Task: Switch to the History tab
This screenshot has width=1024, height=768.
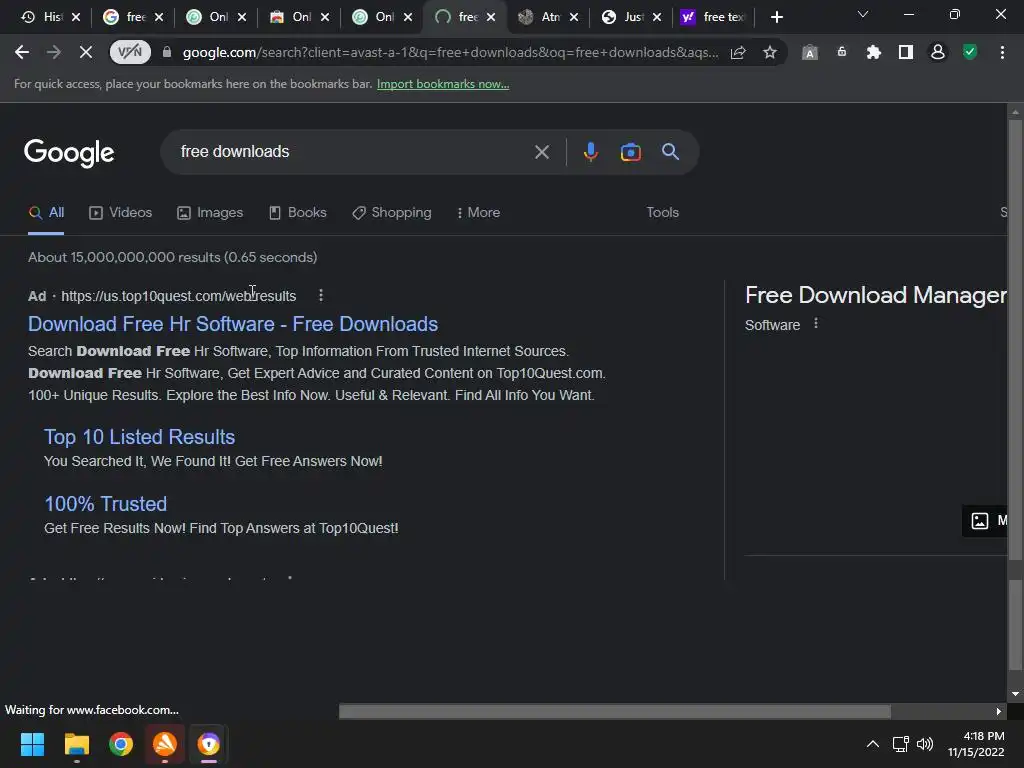Action: (x=43, y=17)
